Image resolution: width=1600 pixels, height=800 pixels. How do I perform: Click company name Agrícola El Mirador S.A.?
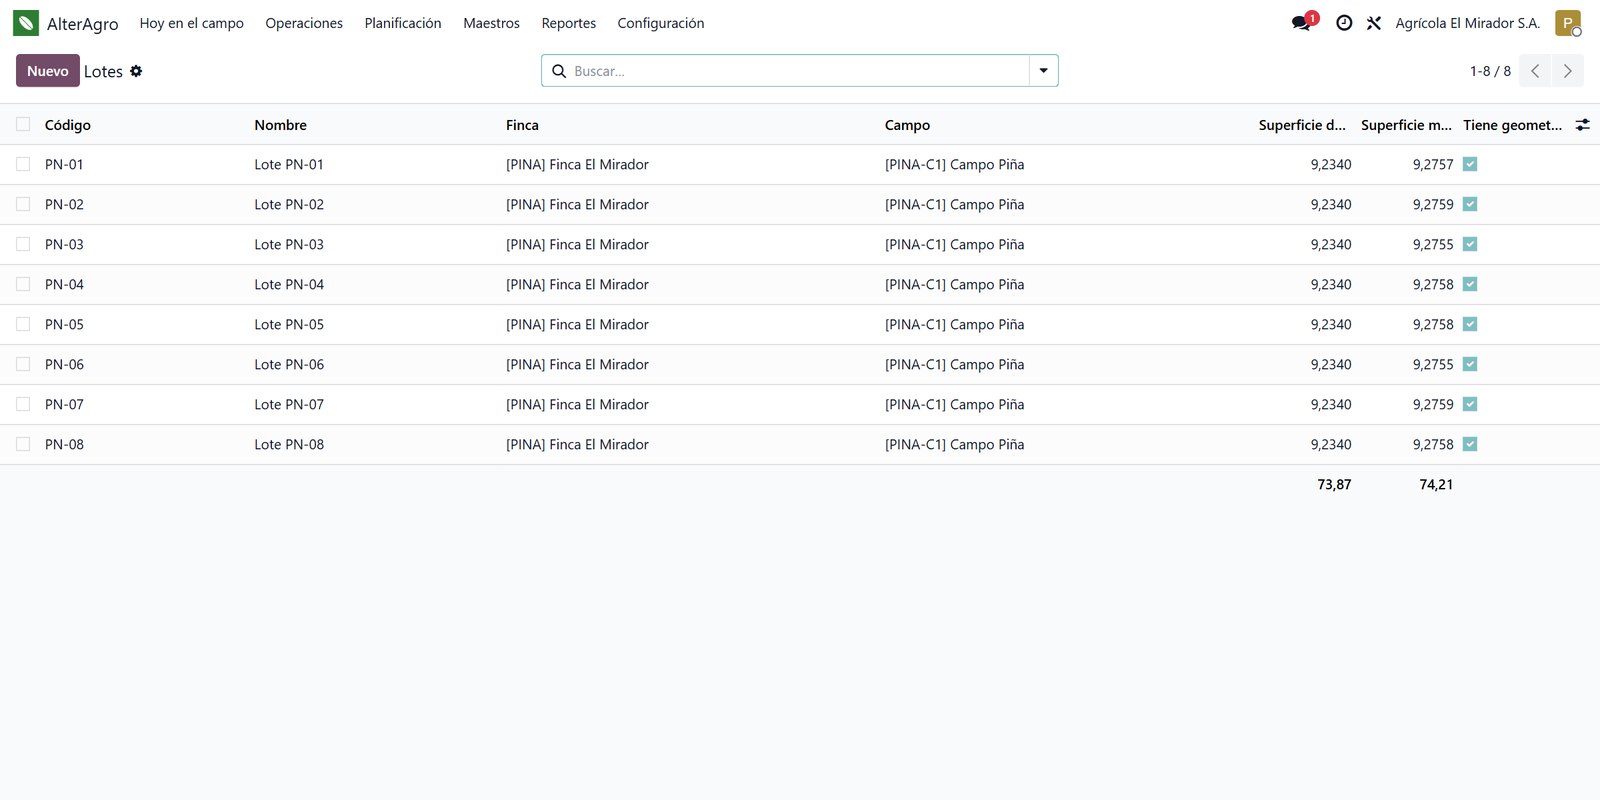(1468, 23)
